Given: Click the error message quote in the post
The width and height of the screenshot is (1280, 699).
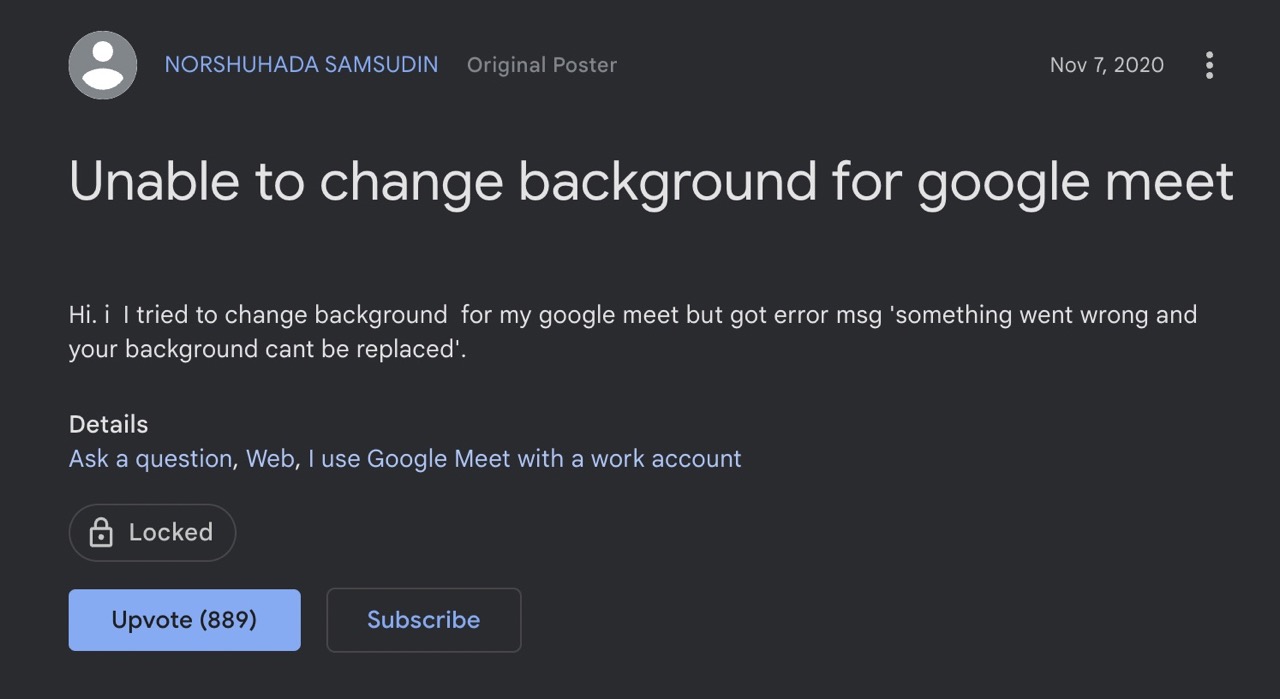Looking at the screenshot, I should [1040, 314].
